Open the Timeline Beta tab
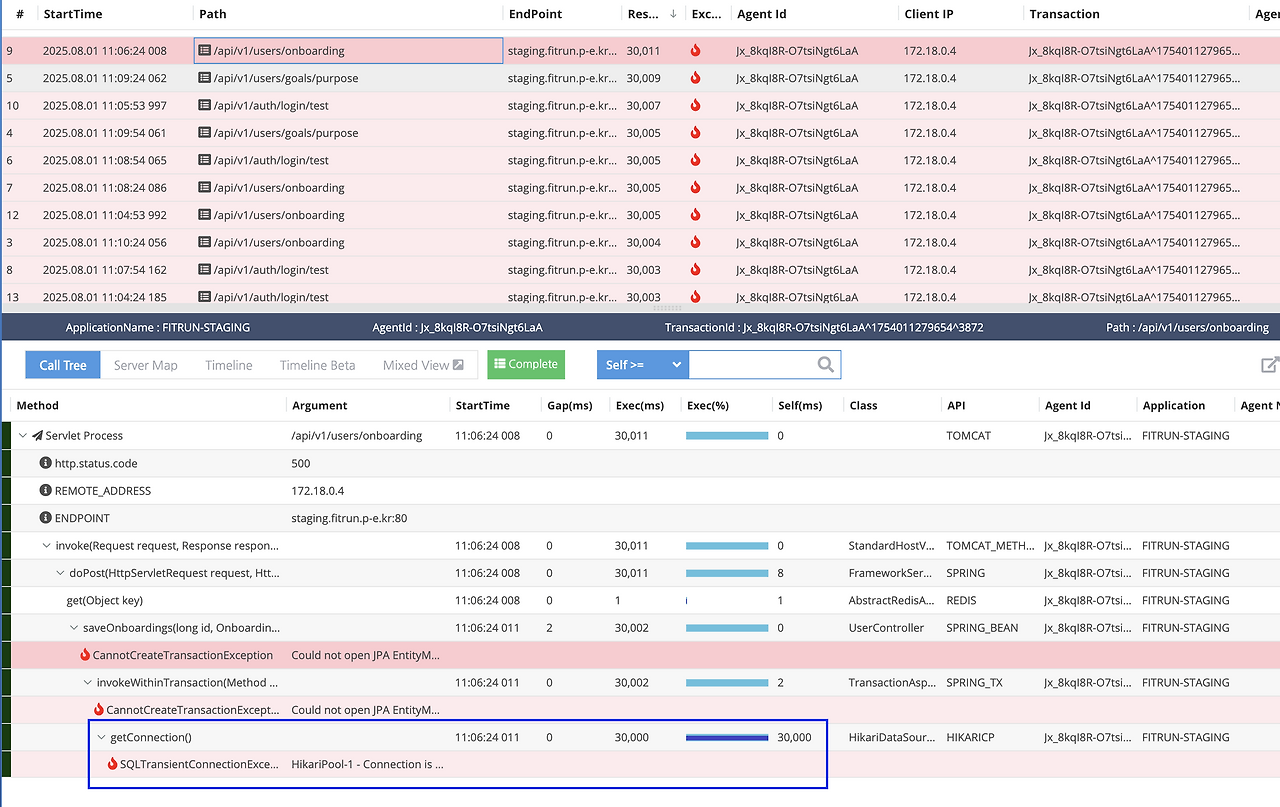The height and width of the screenshot is (807, 1280). coord(318,365)
